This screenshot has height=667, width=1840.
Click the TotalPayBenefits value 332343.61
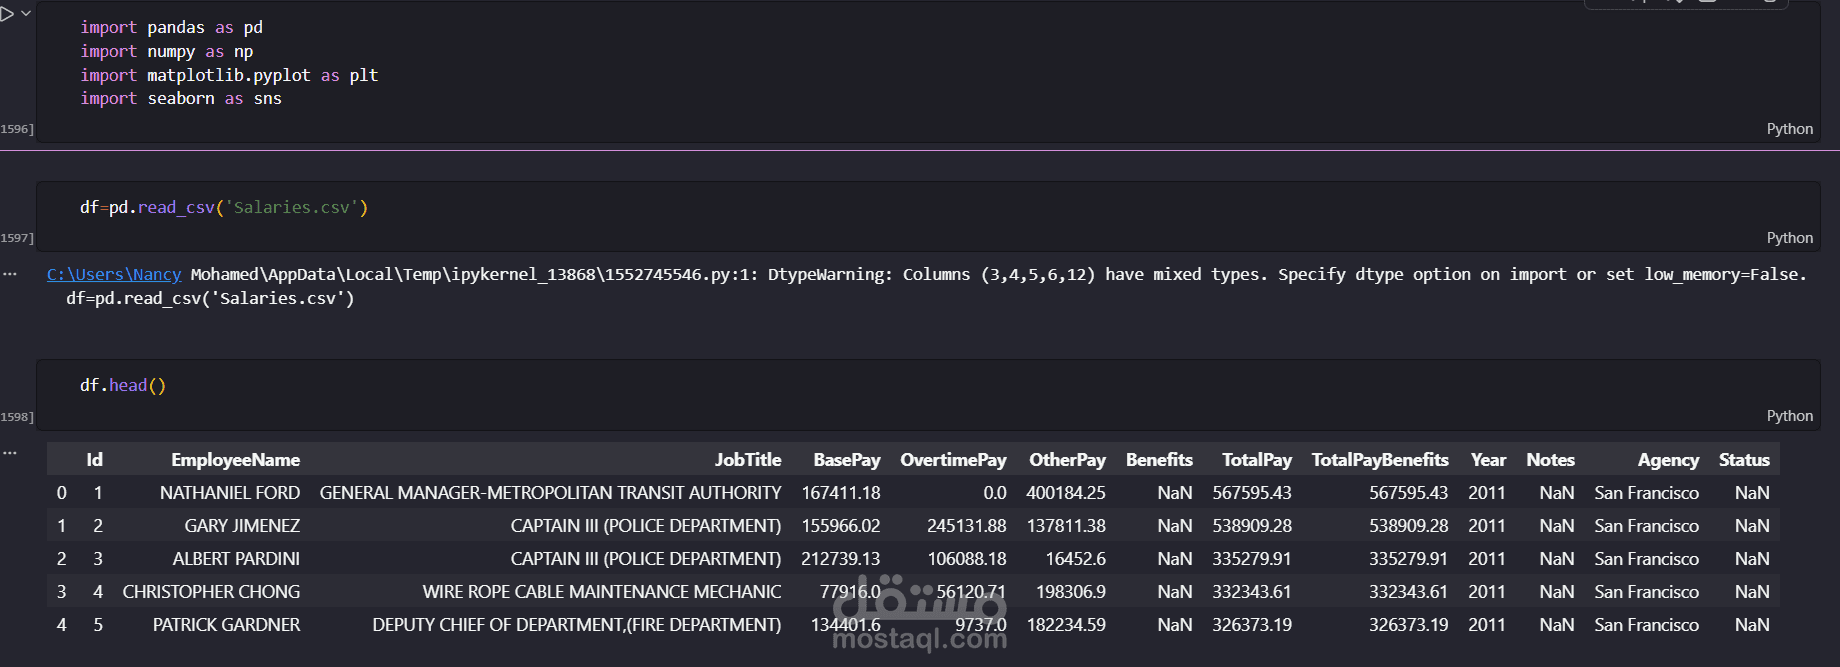tap(1409, 592)
